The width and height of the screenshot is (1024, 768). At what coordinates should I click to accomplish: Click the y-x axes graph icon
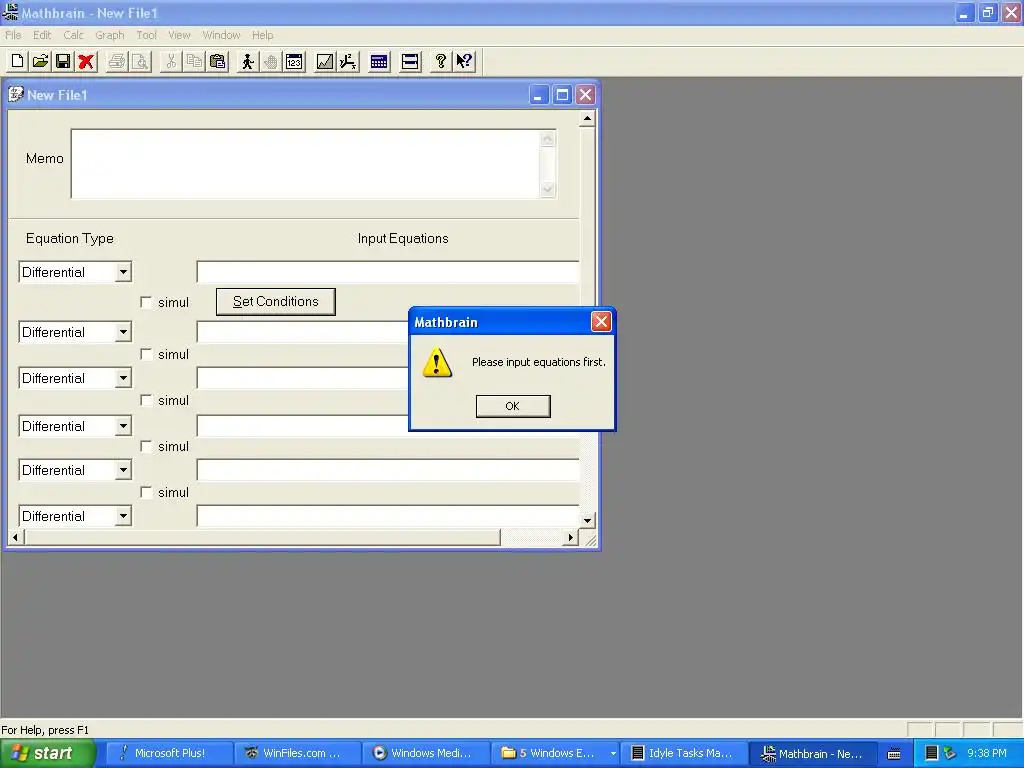pyautogui.click(x=348, y=61)
